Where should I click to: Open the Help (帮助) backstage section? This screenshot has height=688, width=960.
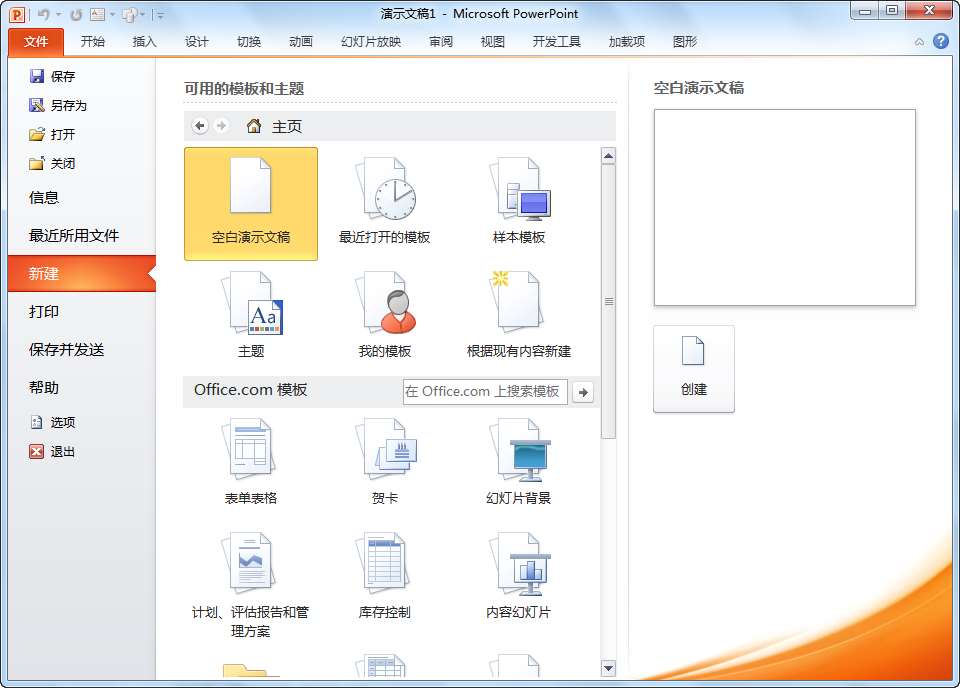[82, 387]
